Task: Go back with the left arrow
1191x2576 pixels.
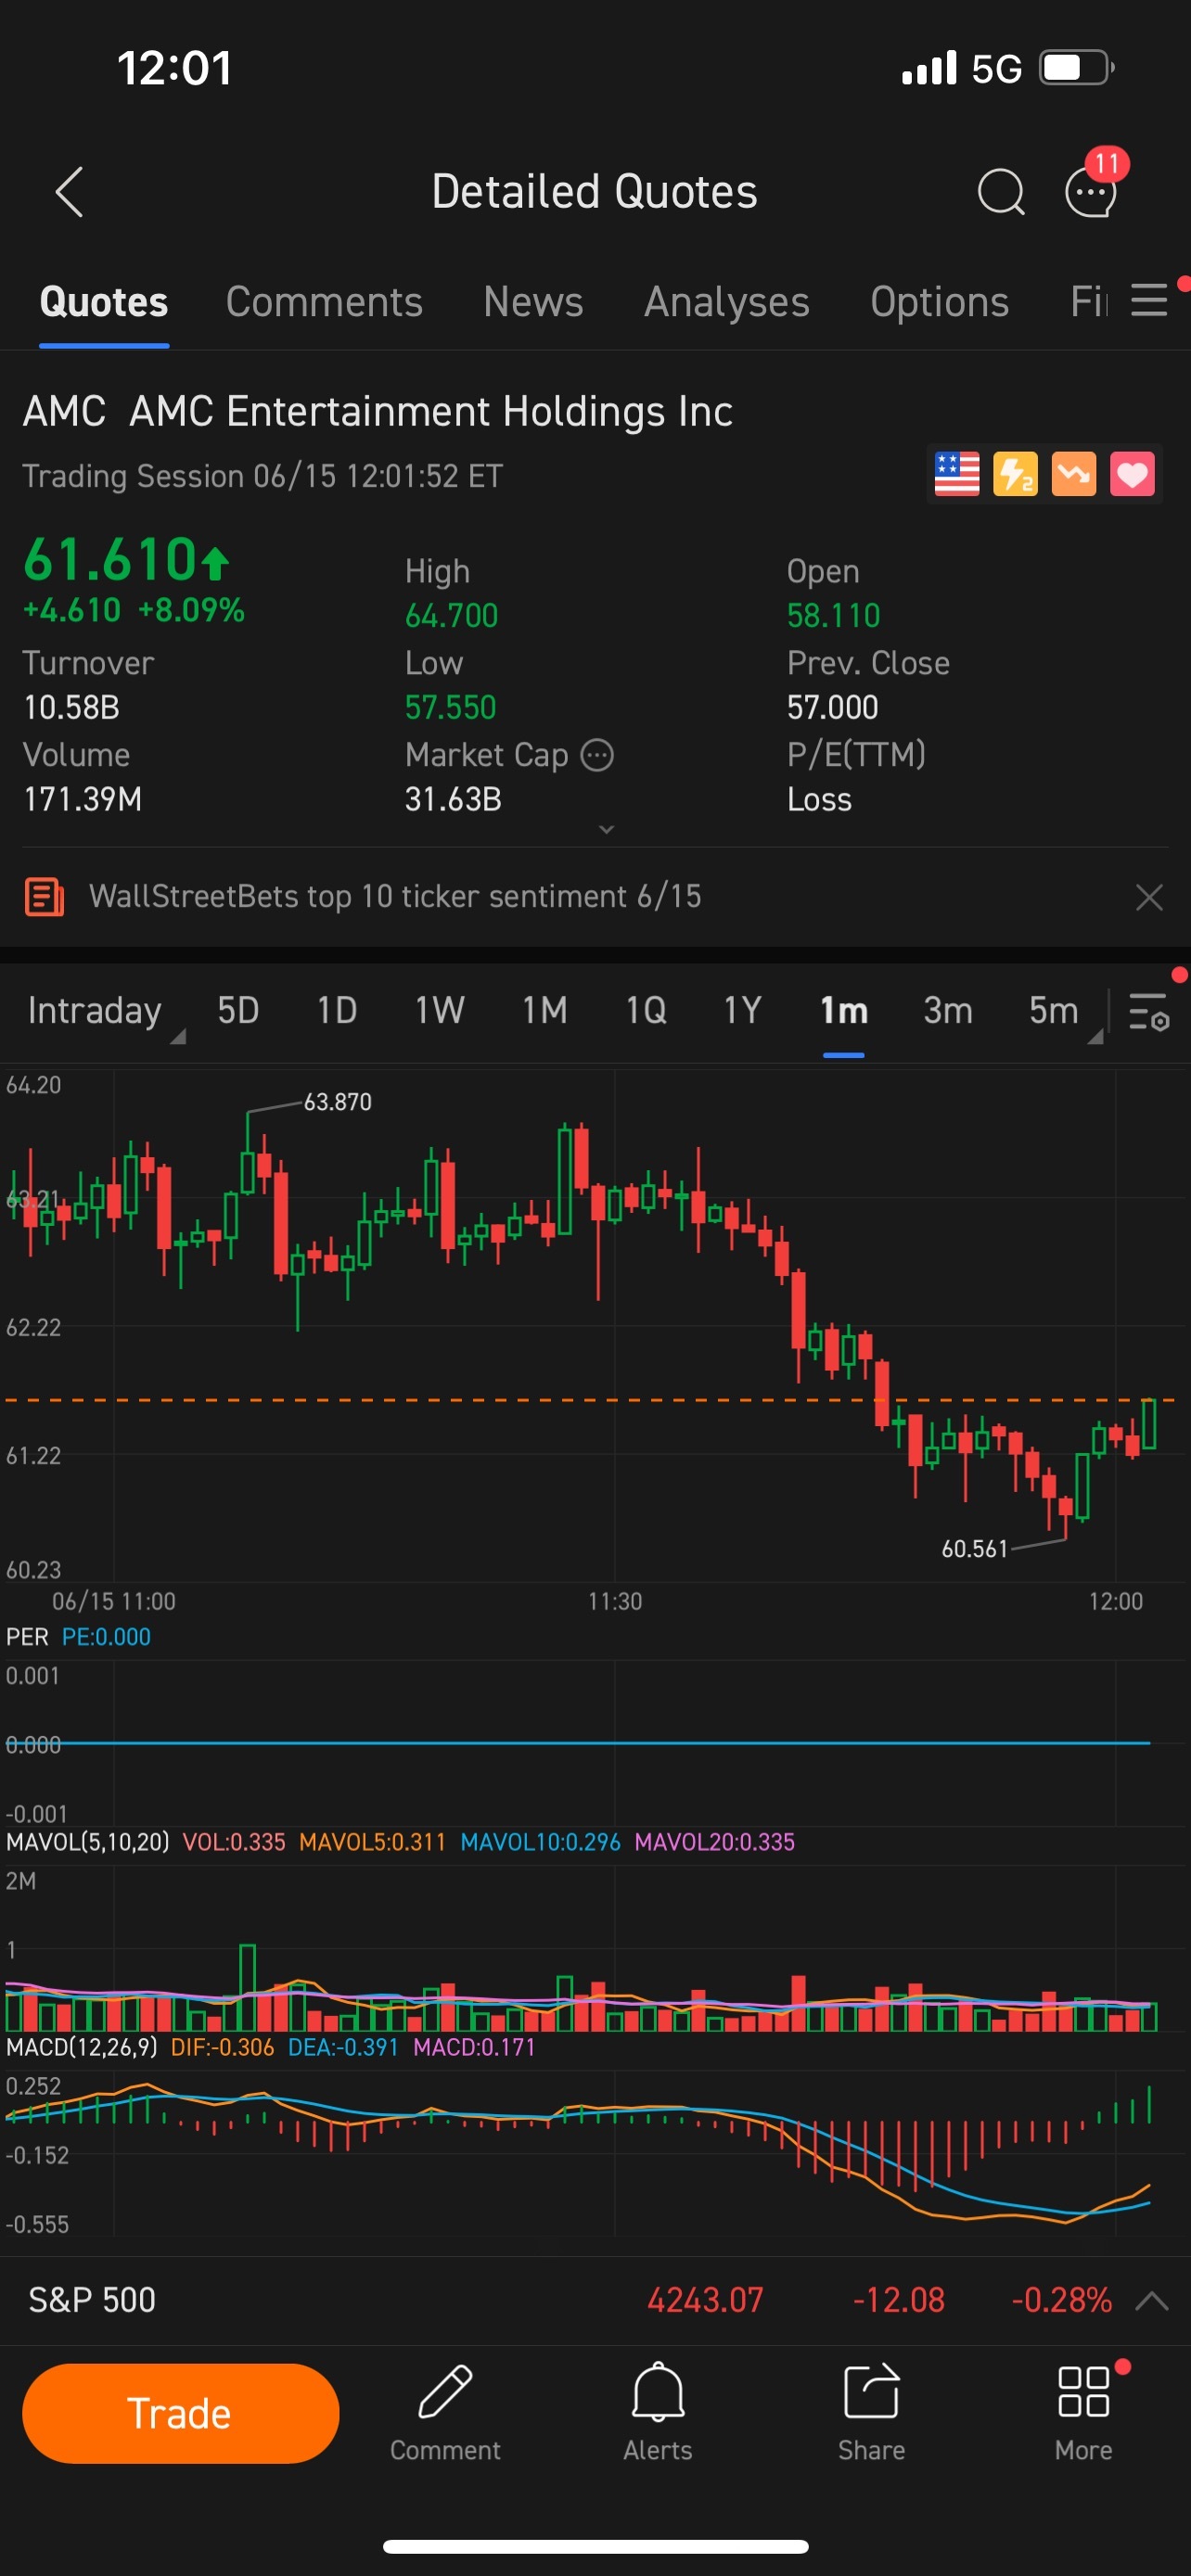Action: [x=69, y=192]
